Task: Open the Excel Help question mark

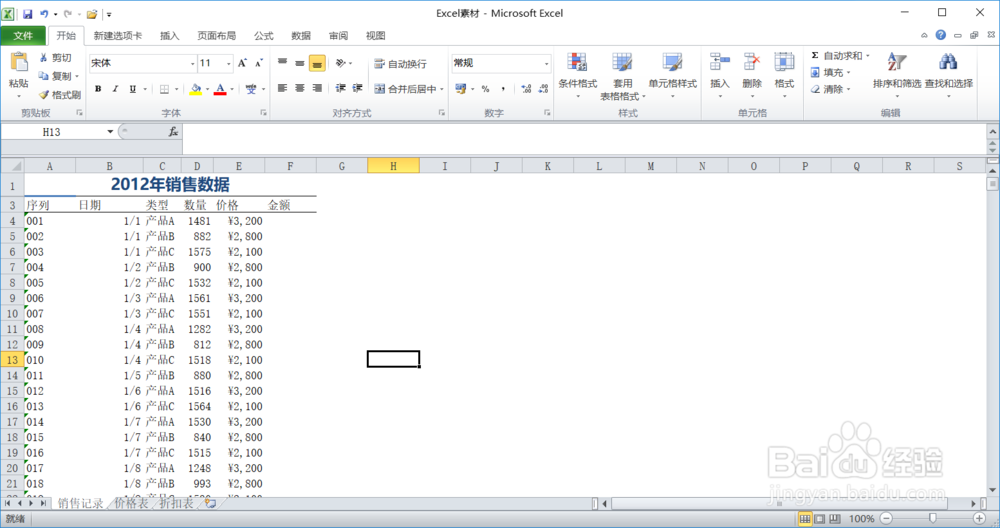Action: point(941,35)
